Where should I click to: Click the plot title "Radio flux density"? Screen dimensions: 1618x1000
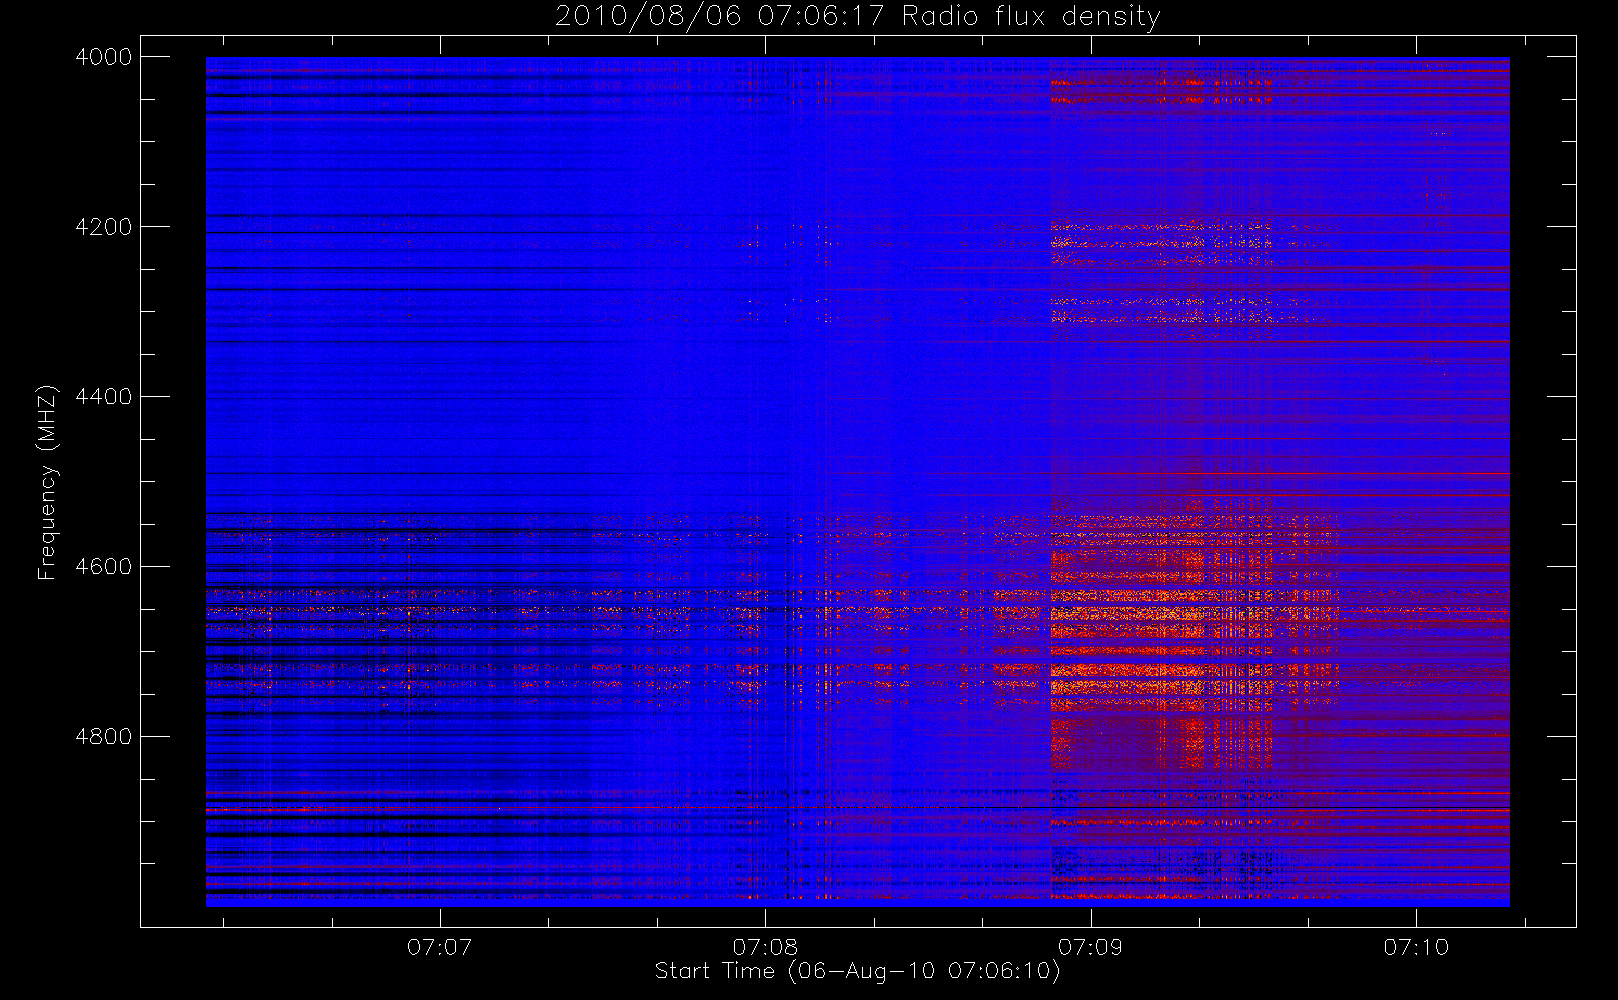[x=1031, y=17]
